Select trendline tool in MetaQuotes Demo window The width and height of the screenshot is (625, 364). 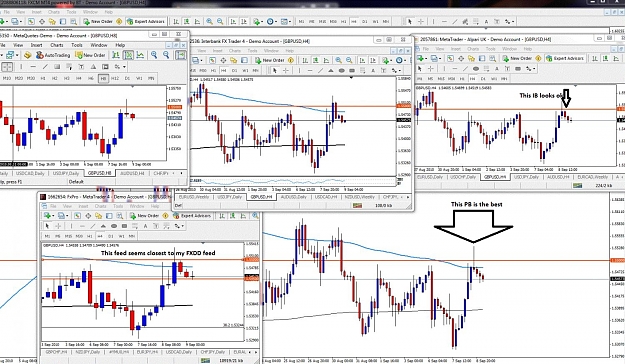[45, 67]
